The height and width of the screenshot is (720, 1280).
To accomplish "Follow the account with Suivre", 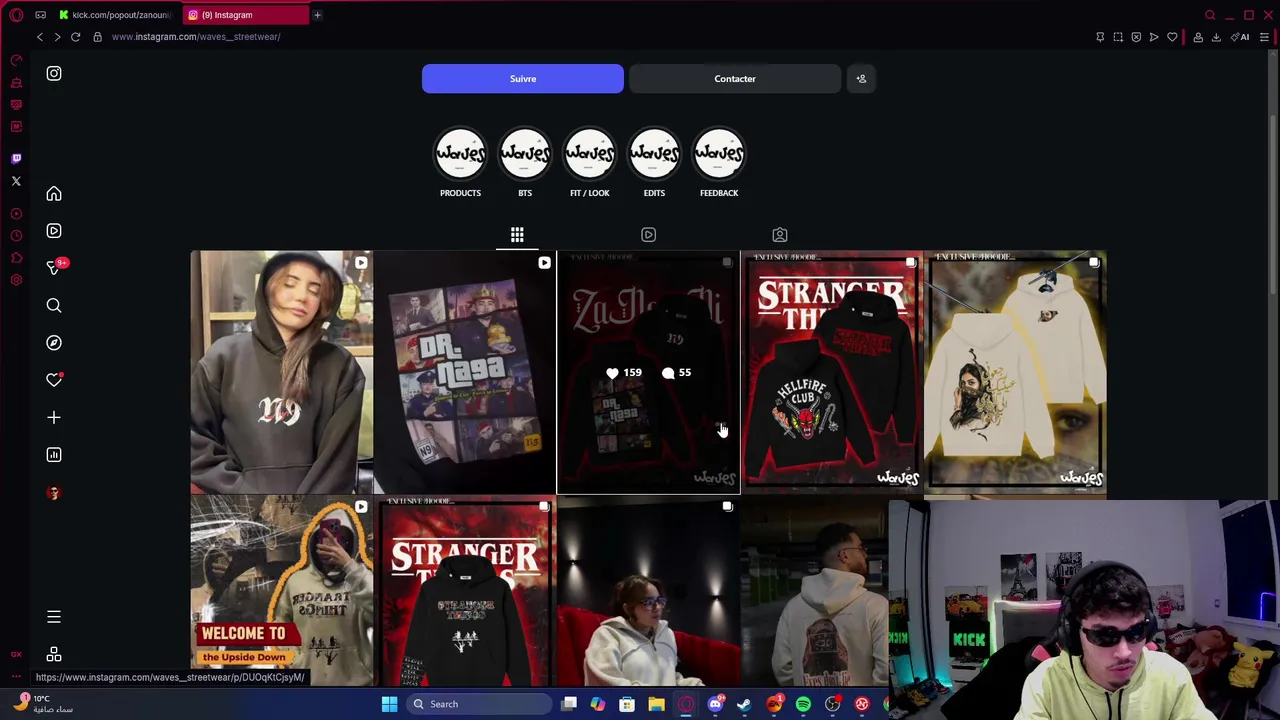I will coord(523,79).
